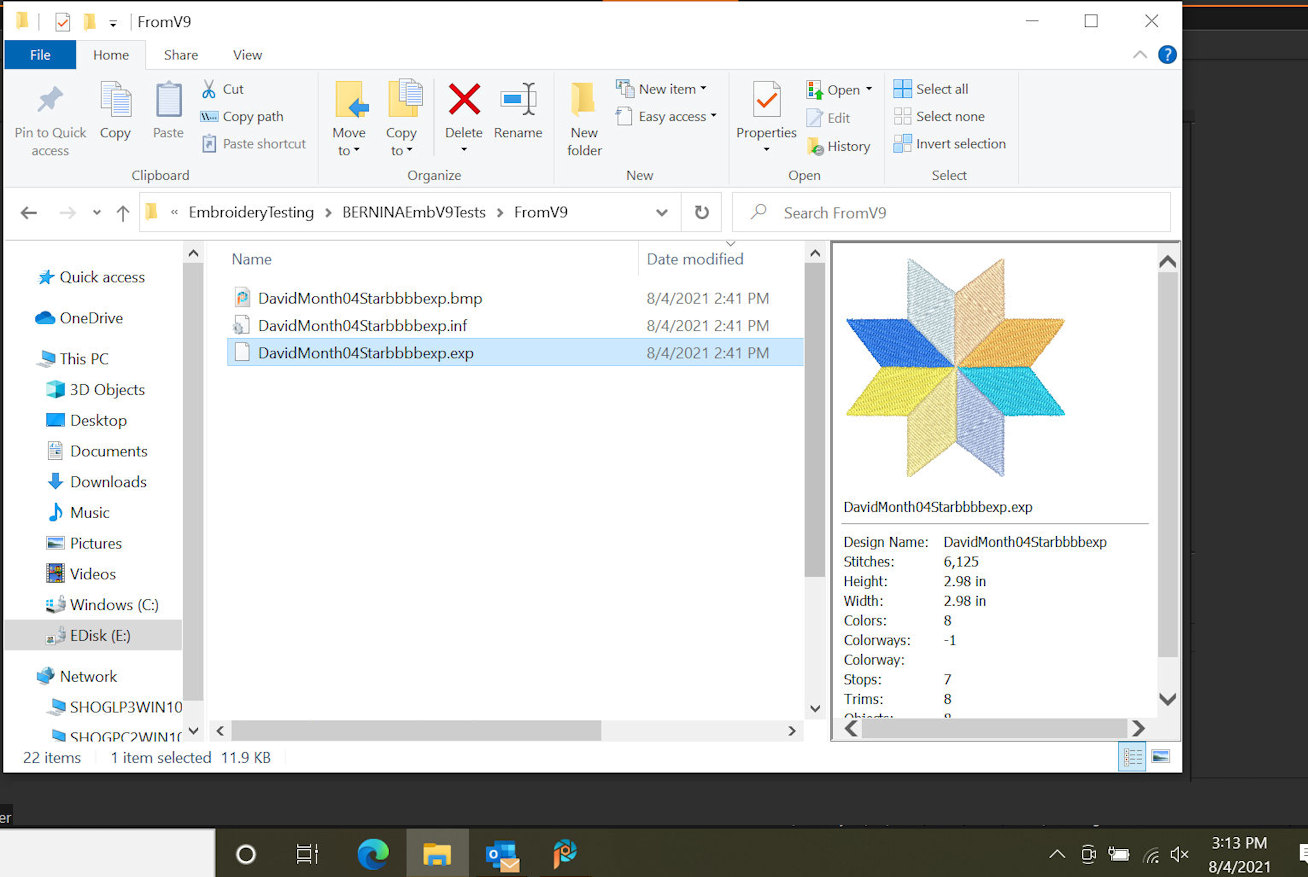
Task: Open the Customize Quick Access Toolbar dropdown
Action: tap(112, 22)
